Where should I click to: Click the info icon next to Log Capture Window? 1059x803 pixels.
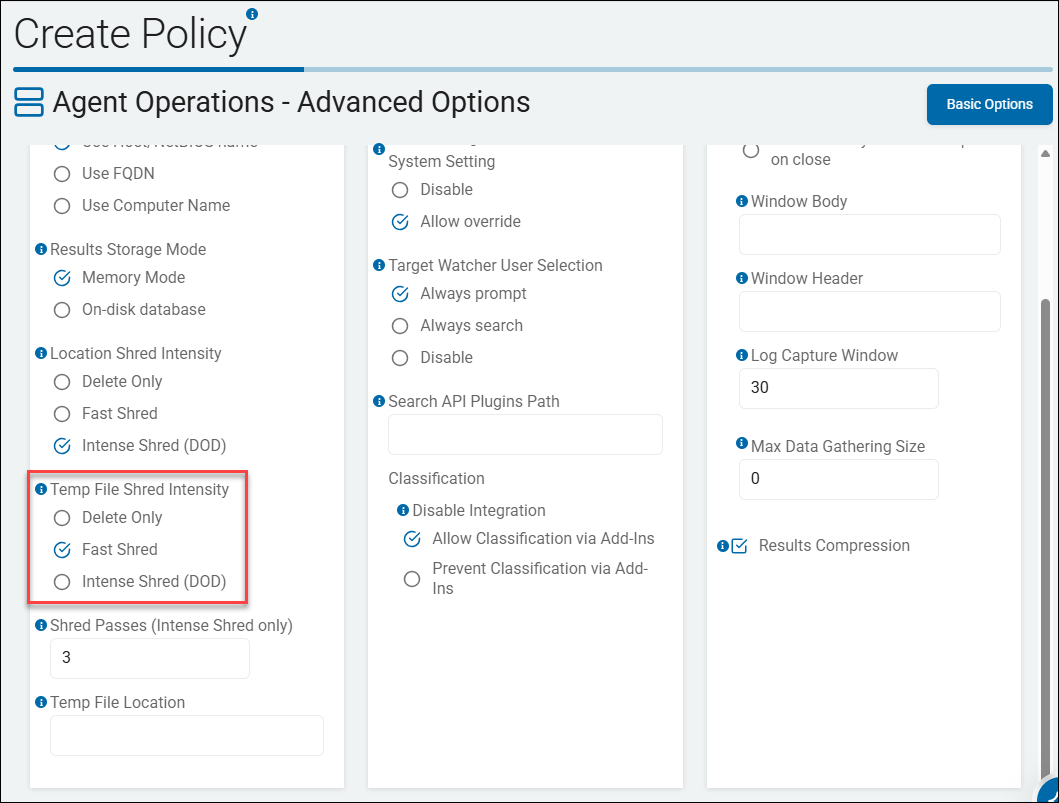[x=741, y=355]
